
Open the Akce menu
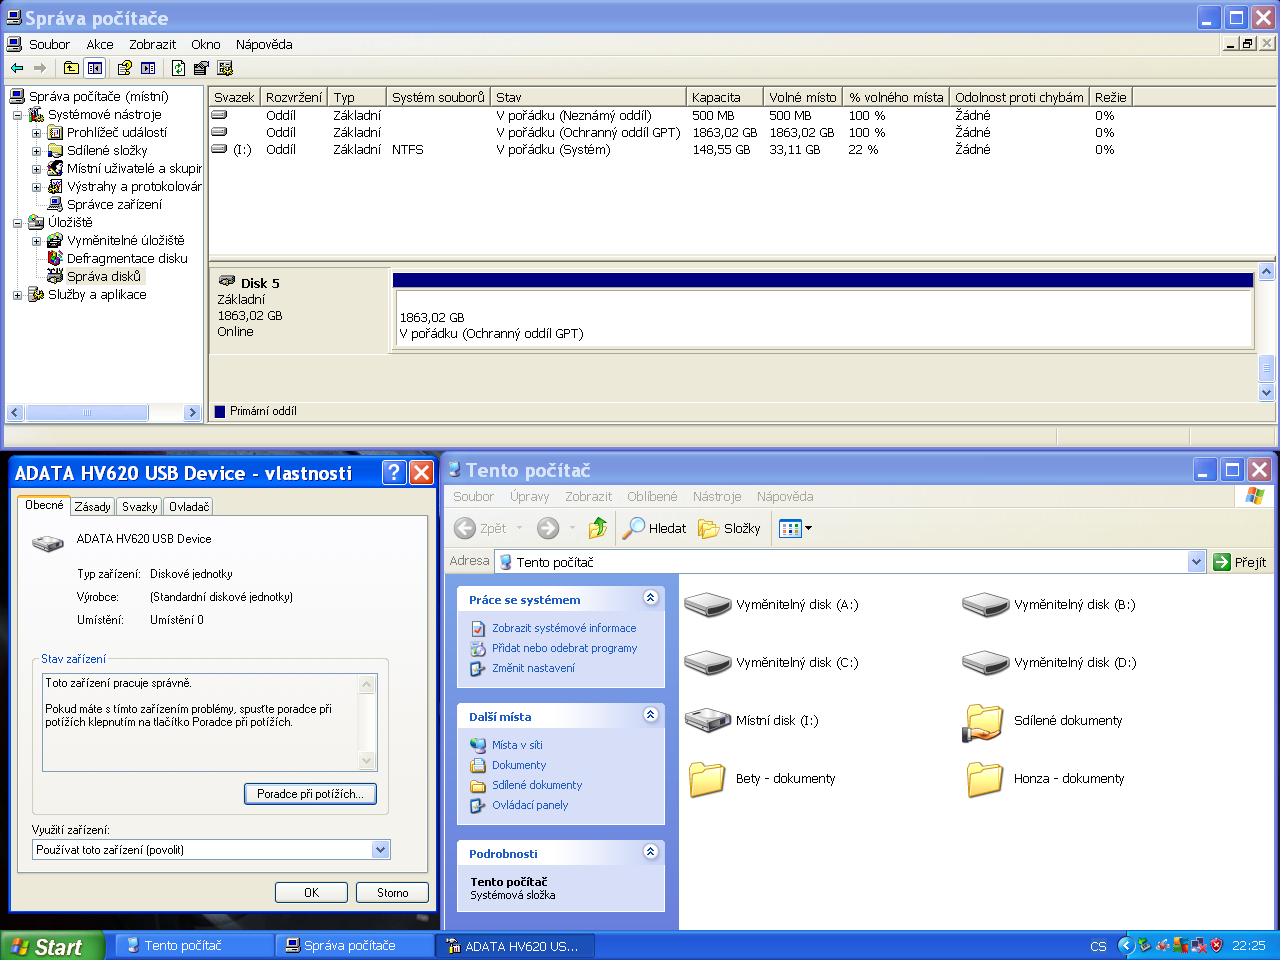tap(99, 44)
